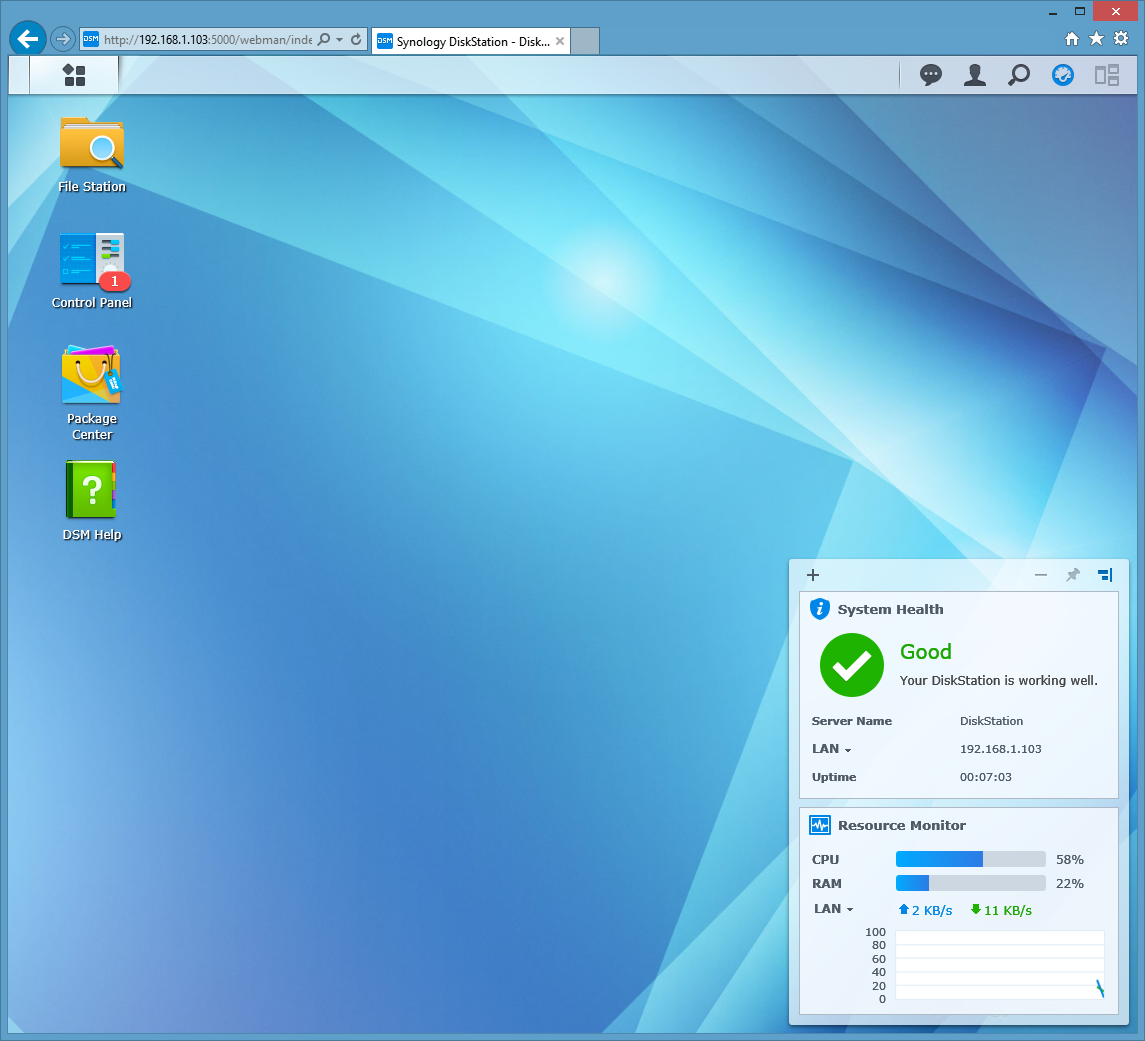Image resolution: width=1145 pixels, height=1041 pixels.
Task: Close the Synology DiskStation tab
Action: [560, 42]
